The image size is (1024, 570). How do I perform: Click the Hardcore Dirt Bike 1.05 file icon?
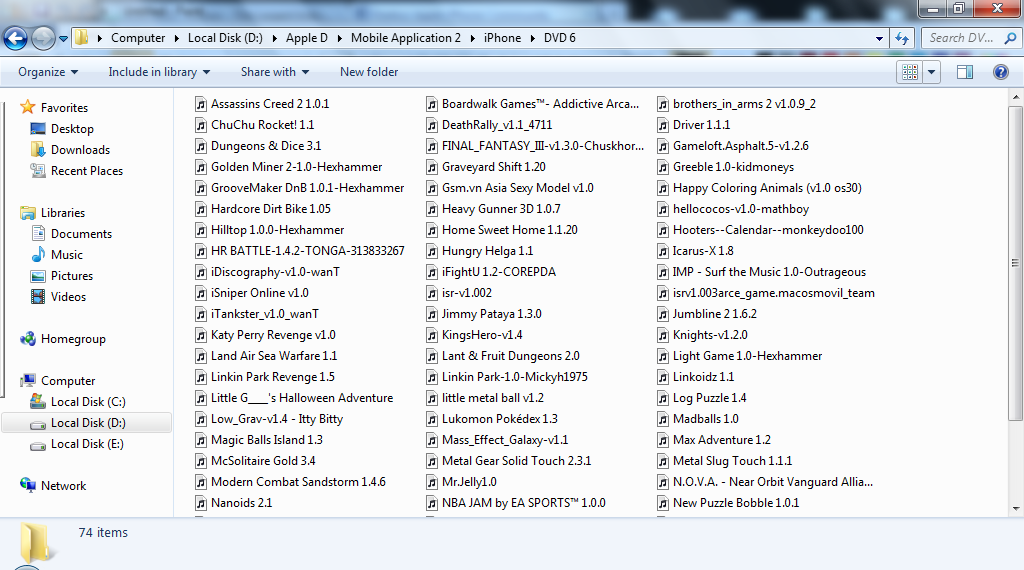200,209
